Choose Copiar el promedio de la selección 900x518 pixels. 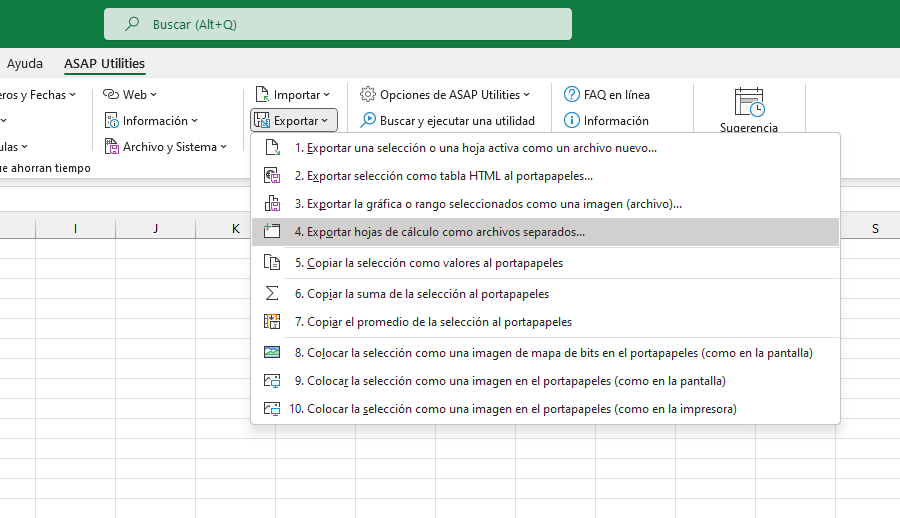(x=545, y=322)
